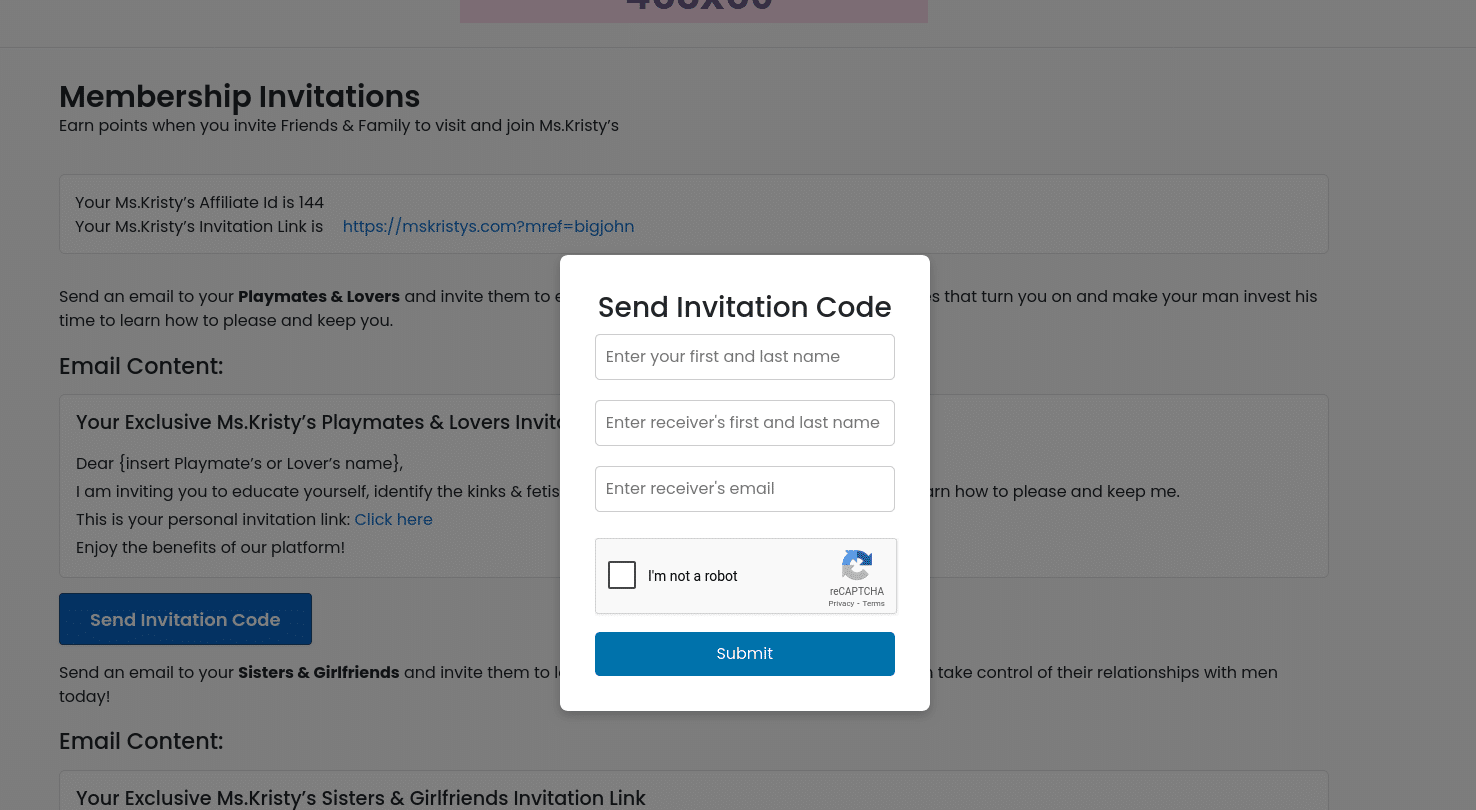The height and width of the screenshot is (810, 1476).
Task: Click the blue Send Invitation Code page button
Action: coord(185,619)
